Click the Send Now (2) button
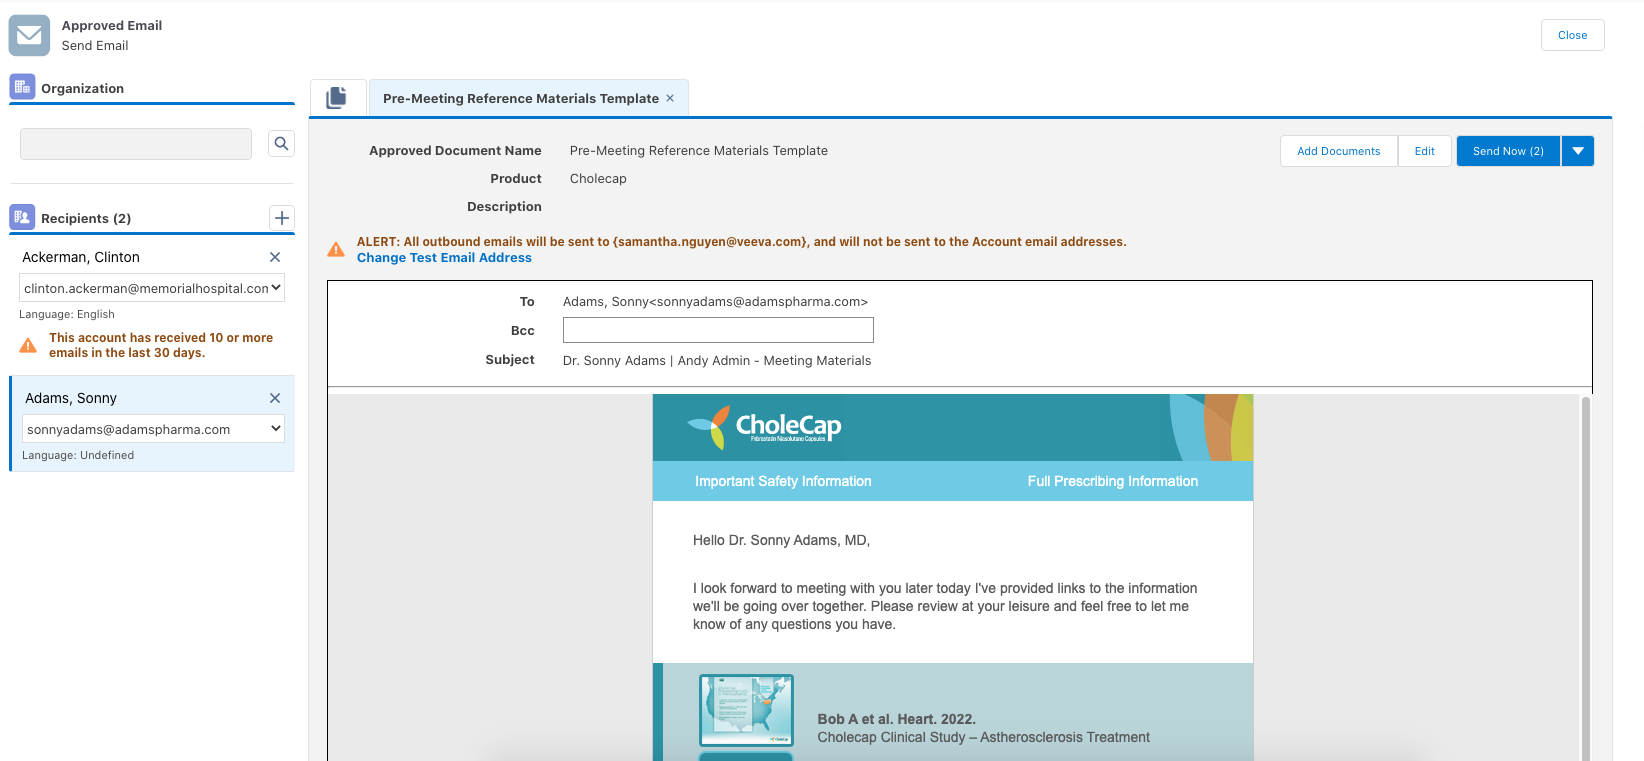1644x761 pixels. (1507, 151)
